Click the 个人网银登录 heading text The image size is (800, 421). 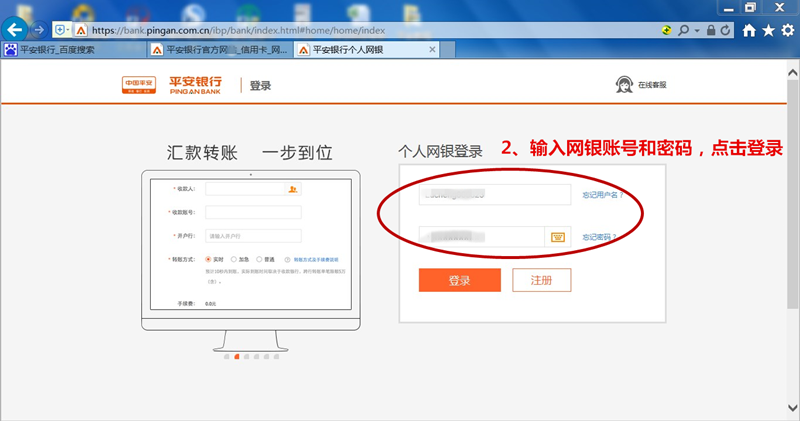tap(440, 152)
